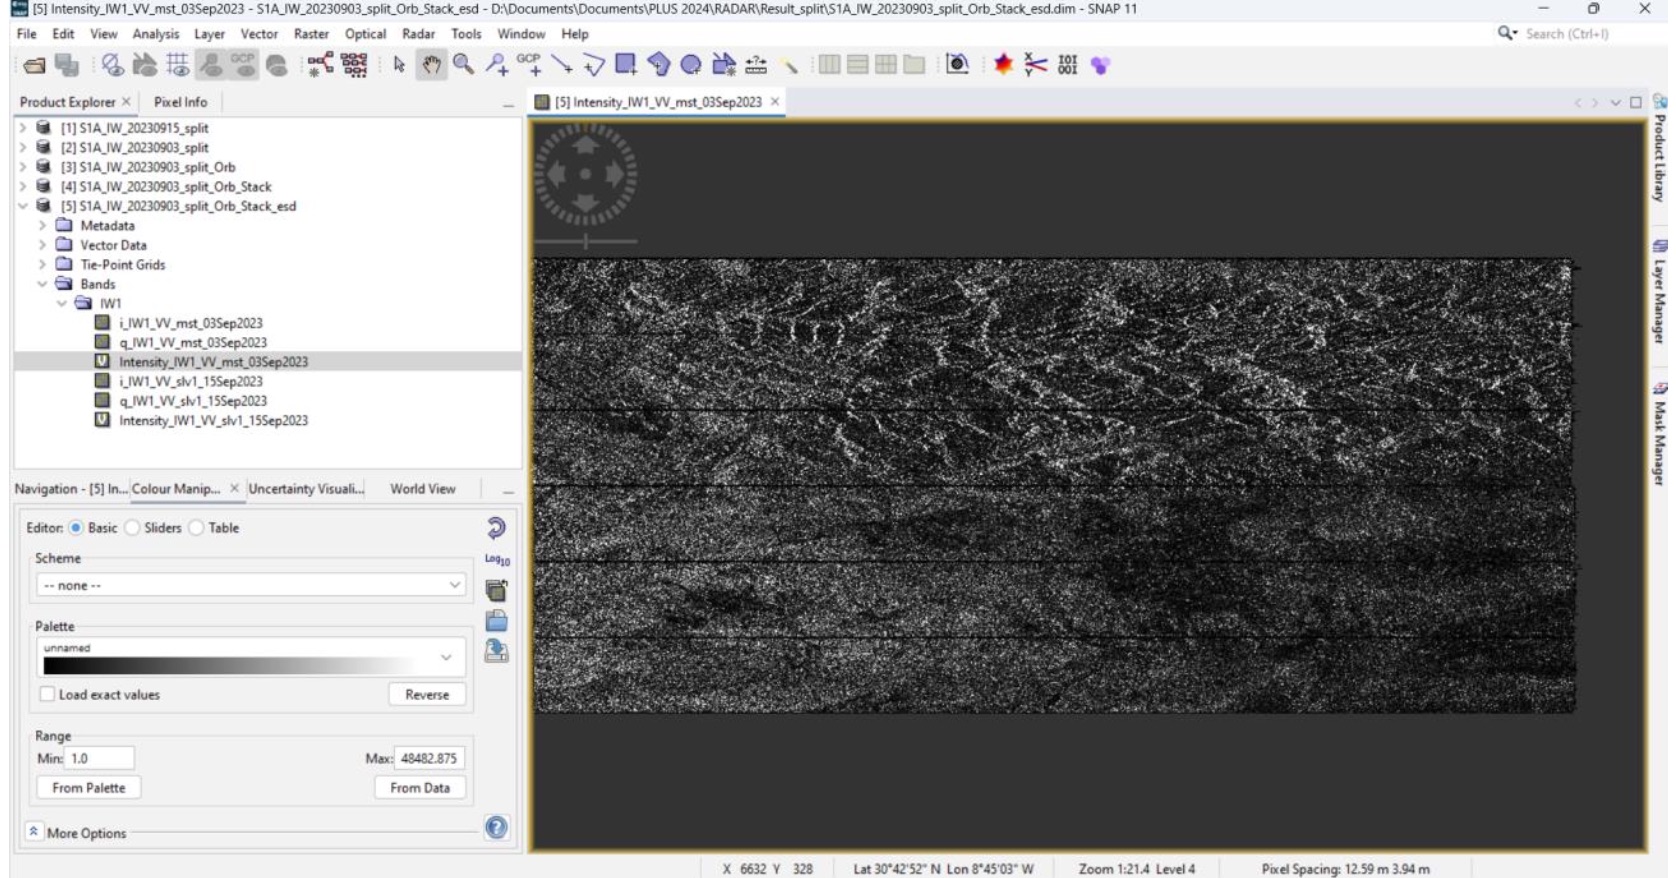Screen dimensions: 1676x878
Task: Expand the [1] S1A_IW_20230915_split product
Action: 22,128
